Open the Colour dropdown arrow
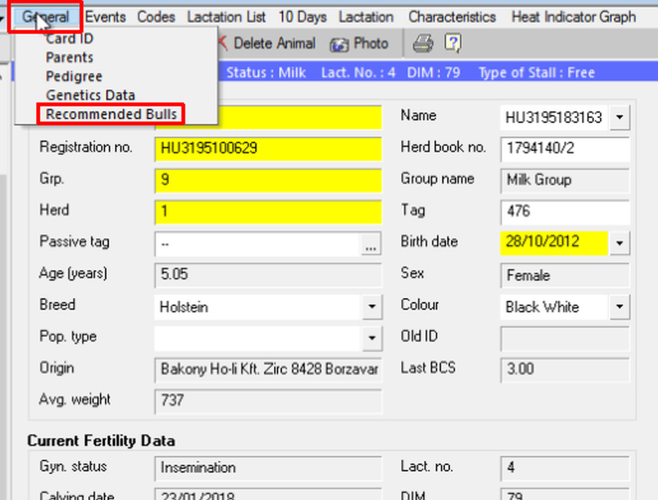The width and height of the screenshot is (658, 500). [619, 306]
